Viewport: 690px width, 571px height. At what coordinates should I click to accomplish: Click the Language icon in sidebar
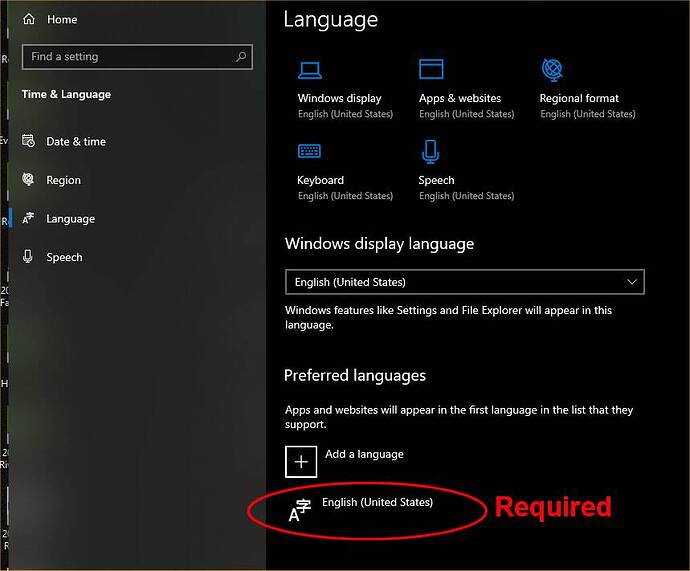pyautogui.click(x=28, y=218)
